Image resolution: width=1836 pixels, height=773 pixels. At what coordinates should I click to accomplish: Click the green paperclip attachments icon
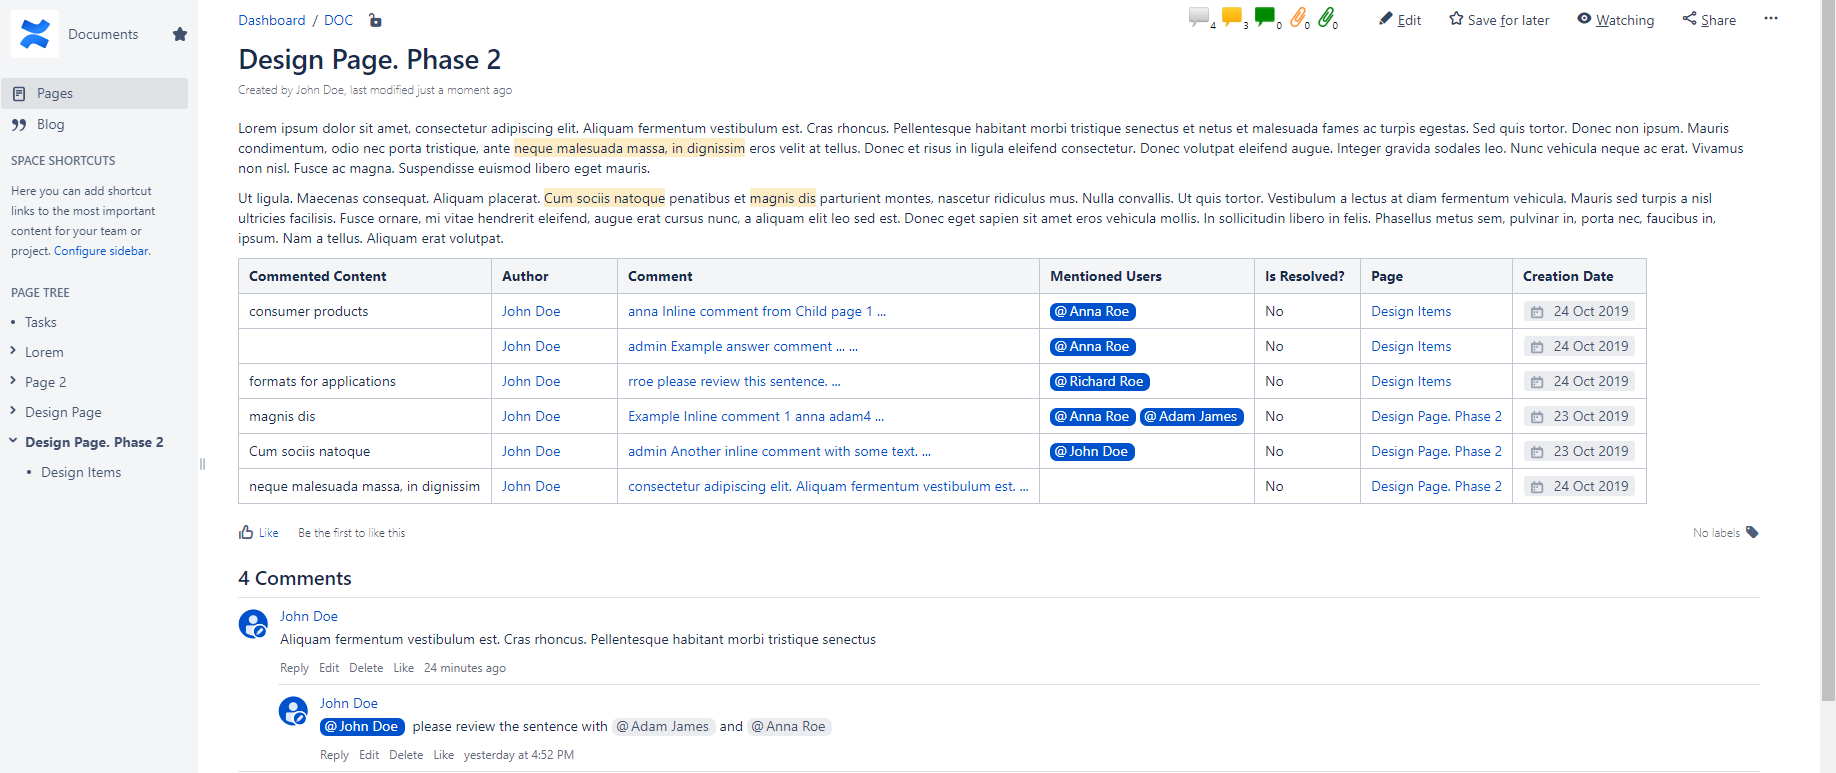1326,17
